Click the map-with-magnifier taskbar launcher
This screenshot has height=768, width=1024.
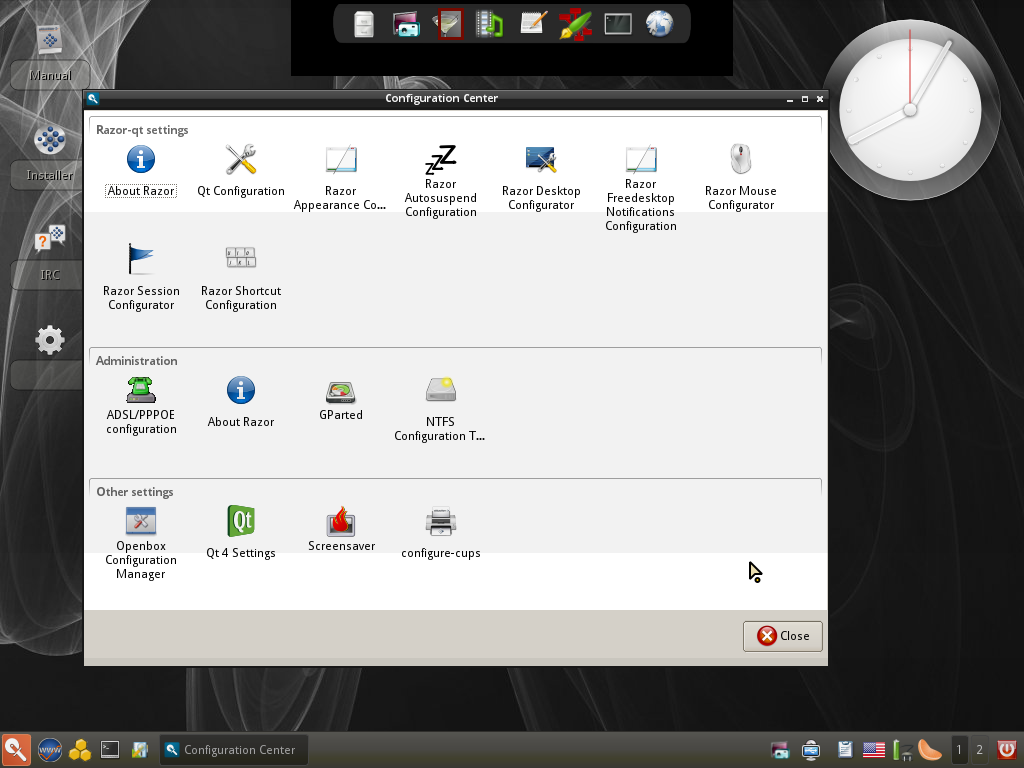coord(140,750)
